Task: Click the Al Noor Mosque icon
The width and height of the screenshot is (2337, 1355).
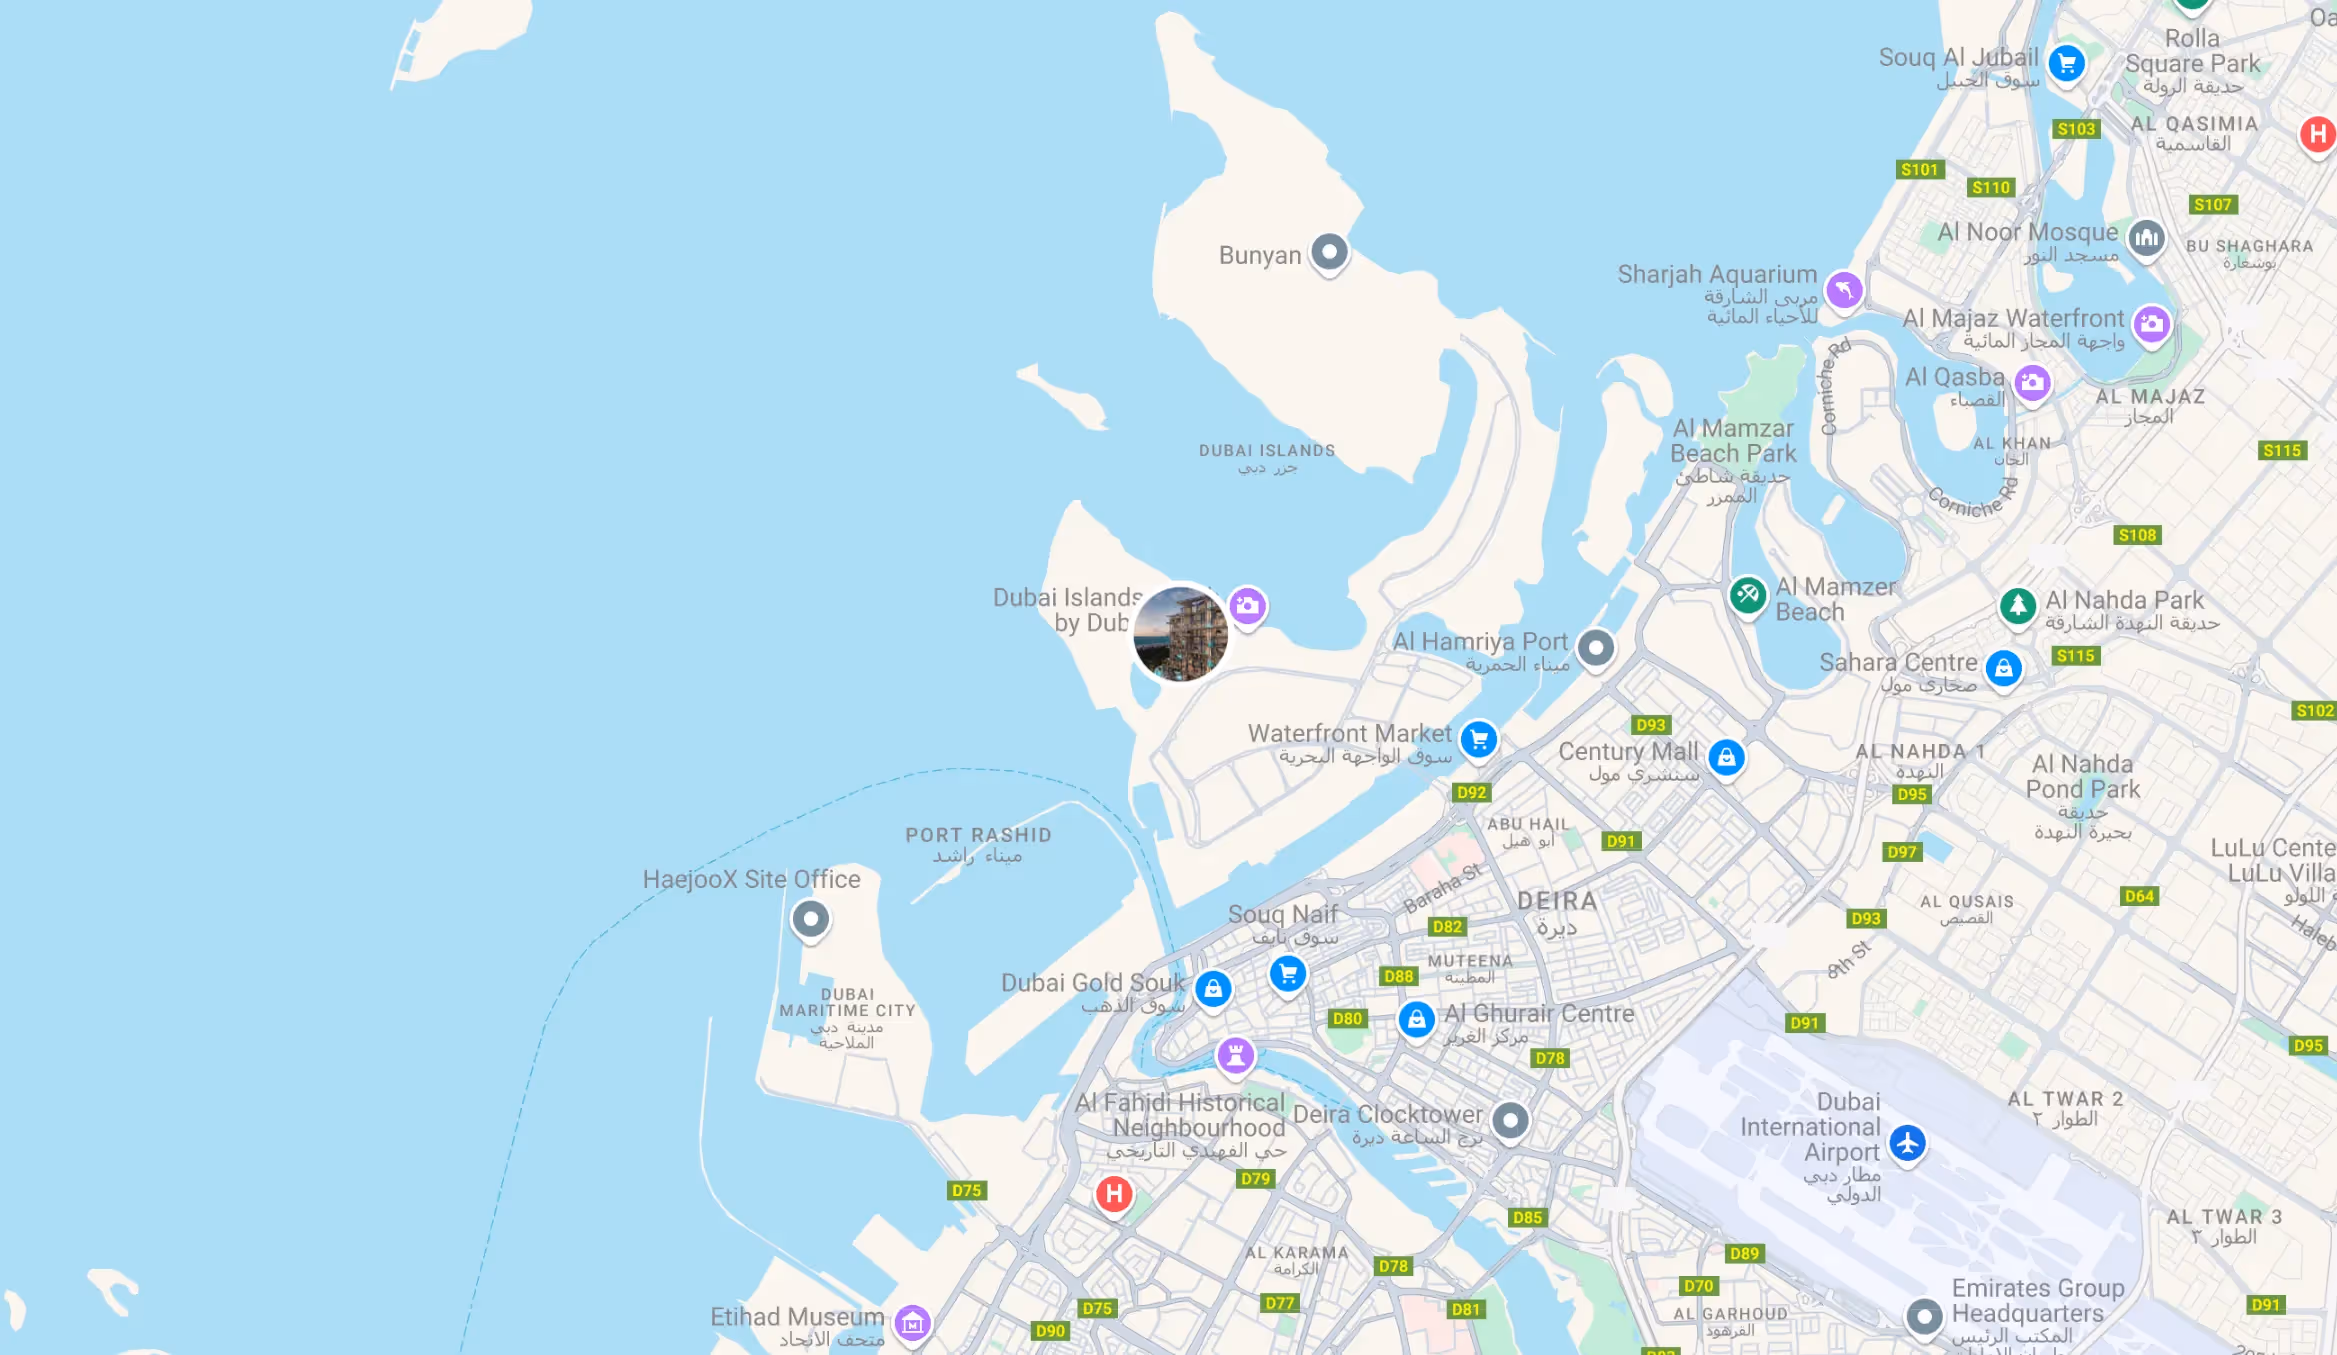Action: tap(2146, 238)
